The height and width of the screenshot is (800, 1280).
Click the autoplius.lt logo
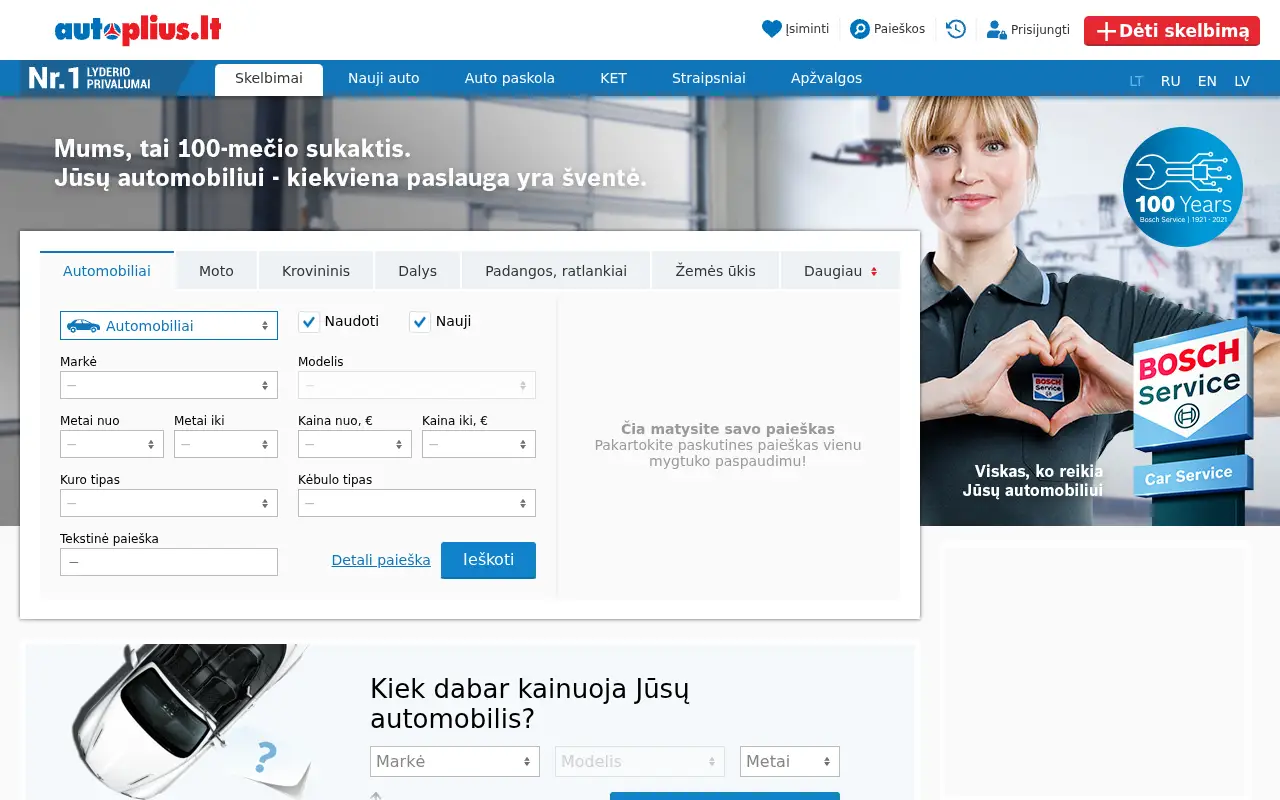point(138,30)
